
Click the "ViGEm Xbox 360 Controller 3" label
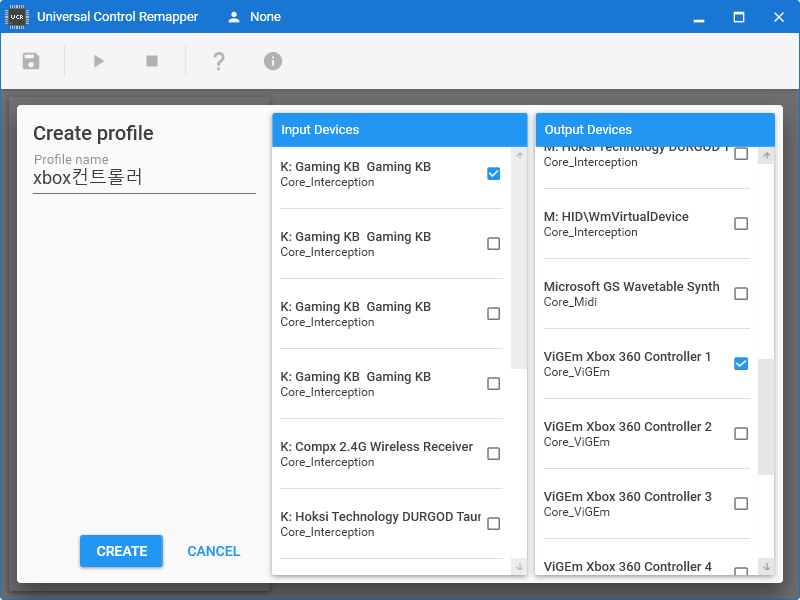(628, 496)
